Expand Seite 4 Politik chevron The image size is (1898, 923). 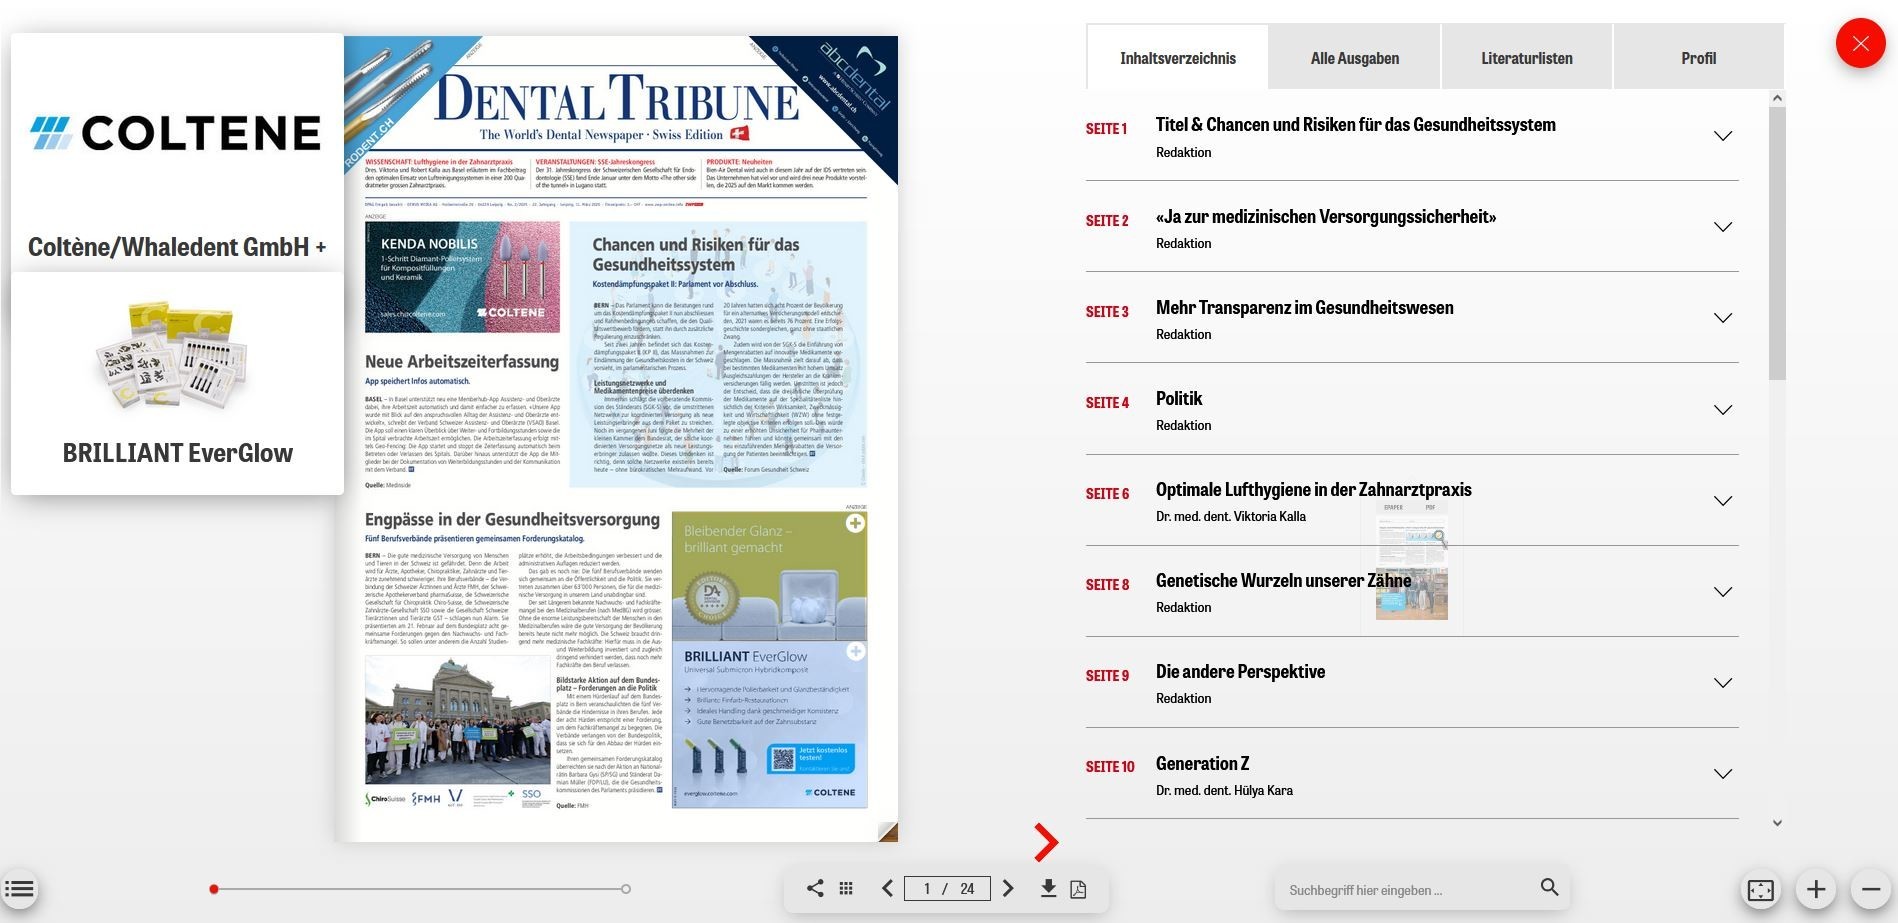click(1722, 410)
